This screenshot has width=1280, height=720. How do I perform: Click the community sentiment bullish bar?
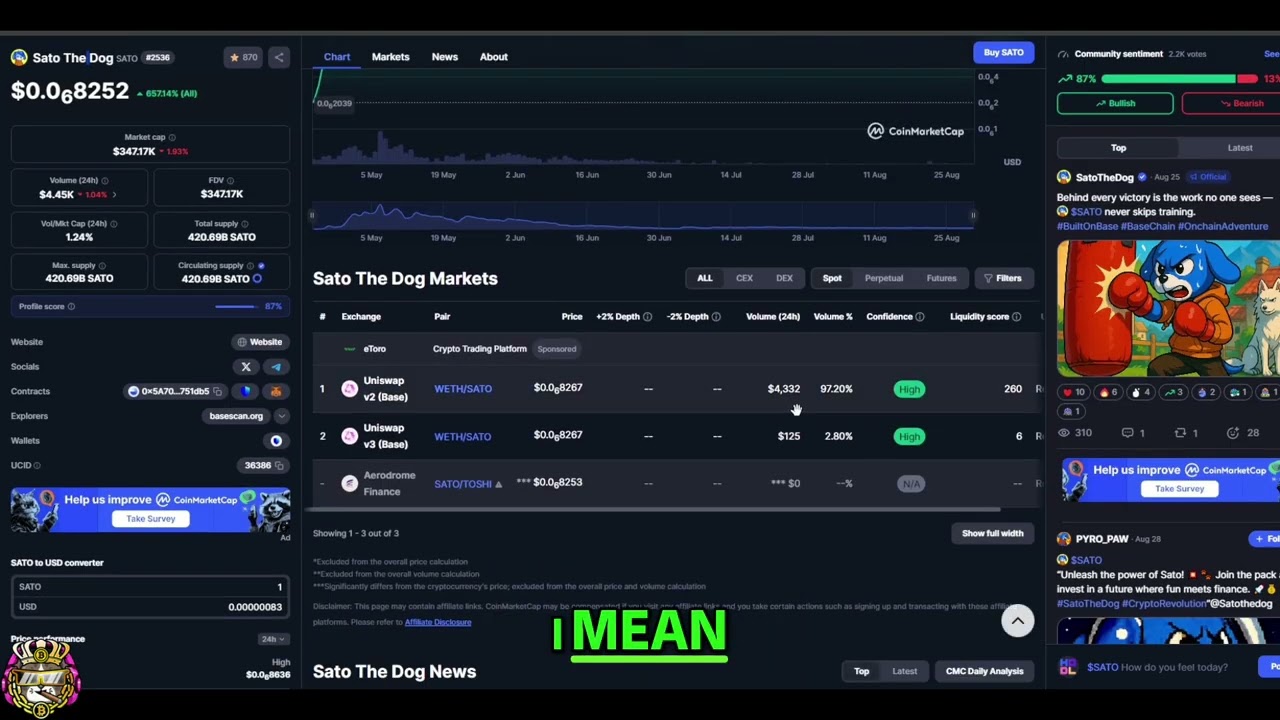click(x=1167, y=79)
